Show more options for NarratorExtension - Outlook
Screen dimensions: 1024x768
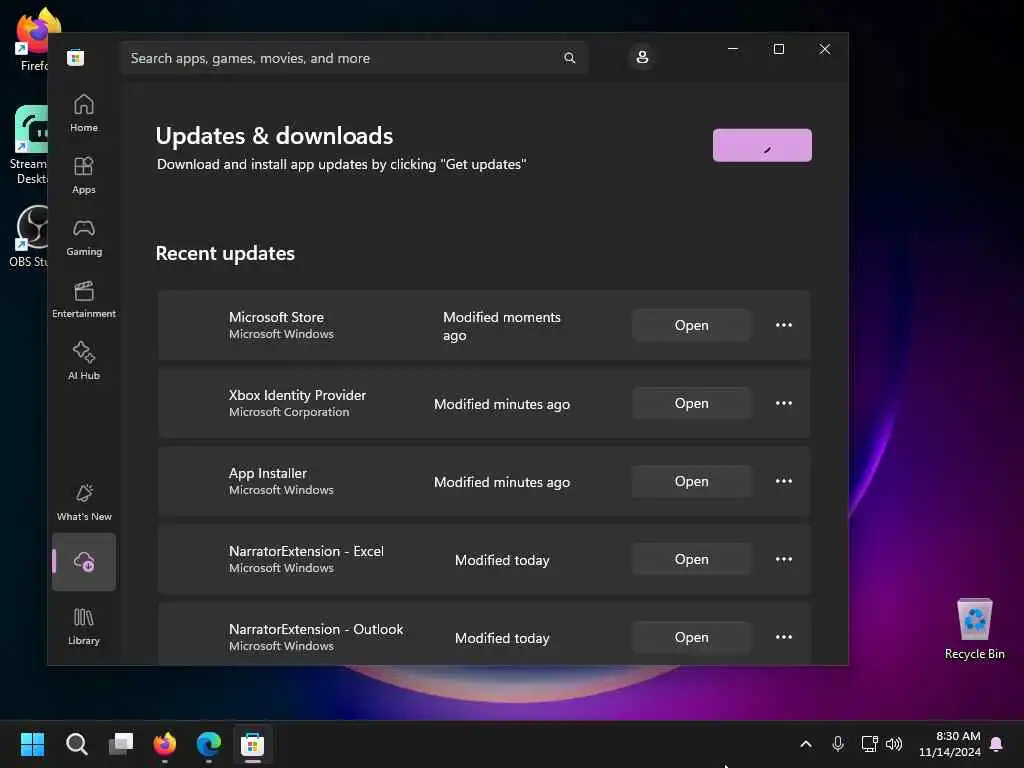784,637
